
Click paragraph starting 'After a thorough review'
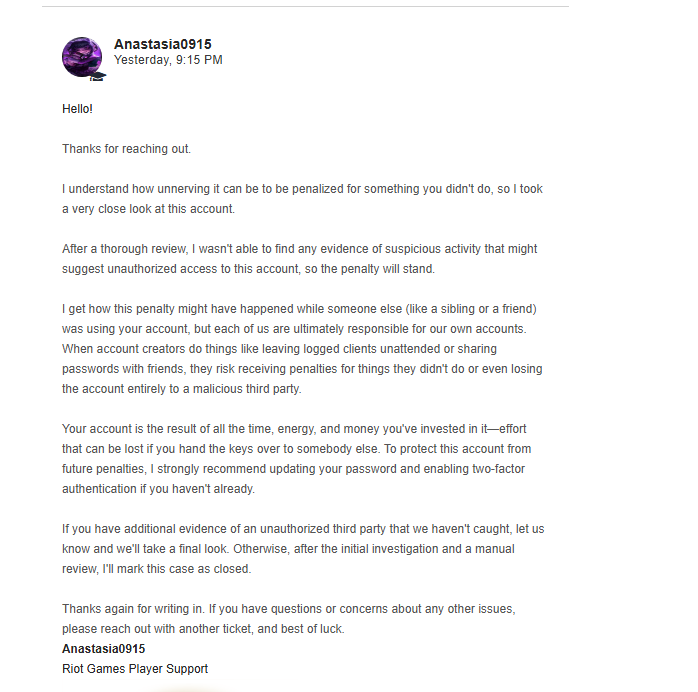click(x=300, y=258)
